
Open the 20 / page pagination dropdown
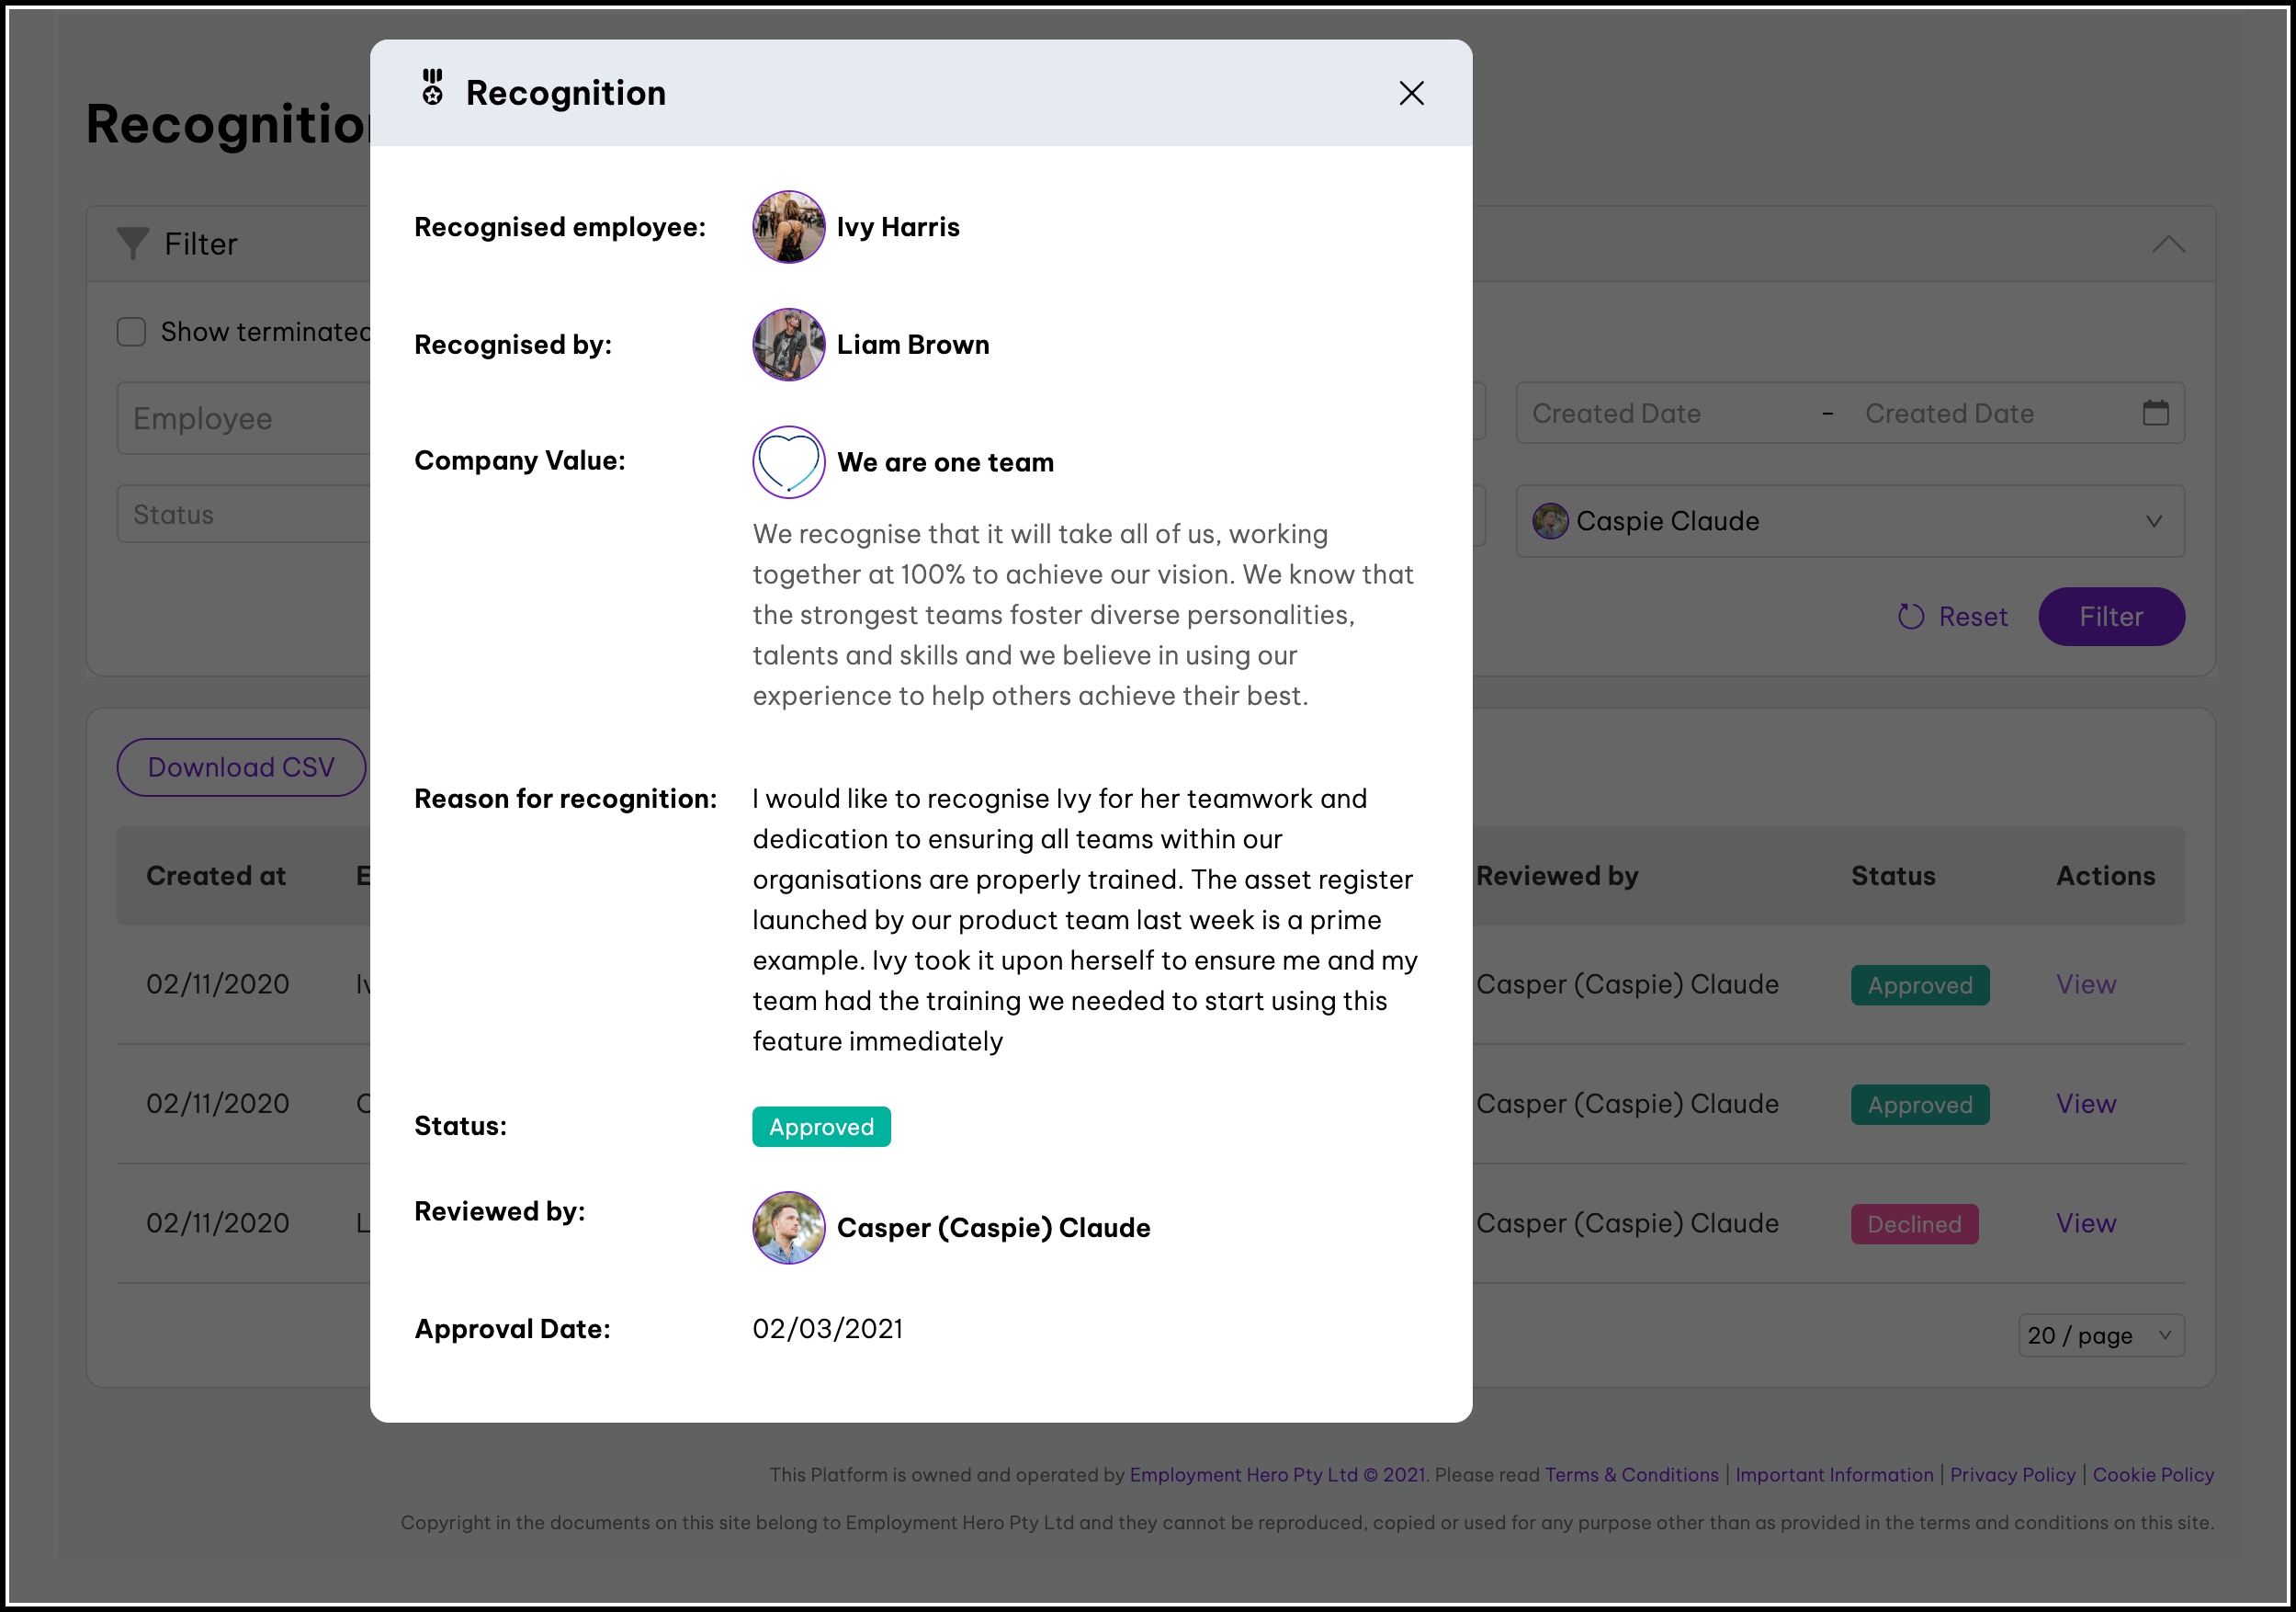[x=2100, y=1335]
